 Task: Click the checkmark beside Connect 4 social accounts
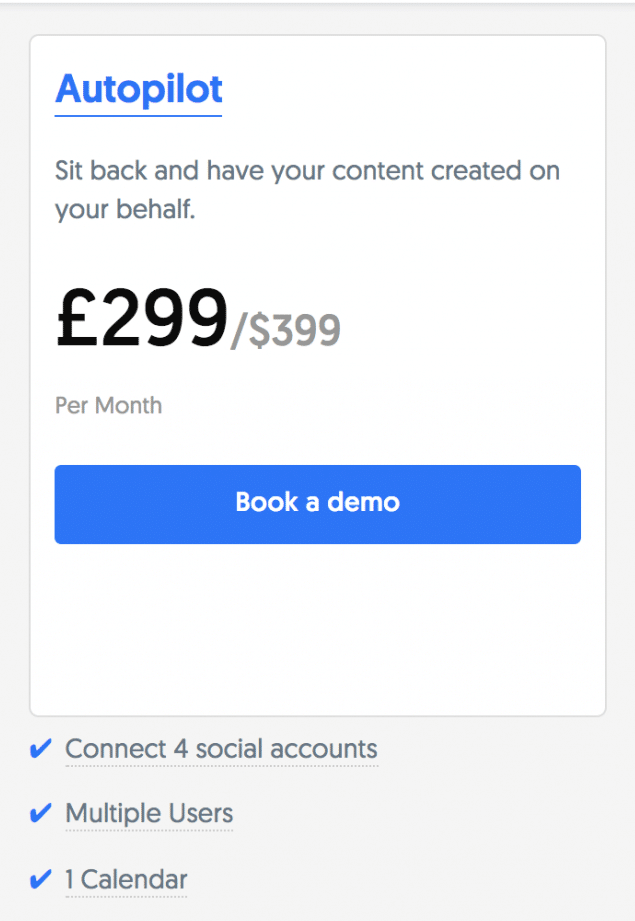click(x=41, y=749)
